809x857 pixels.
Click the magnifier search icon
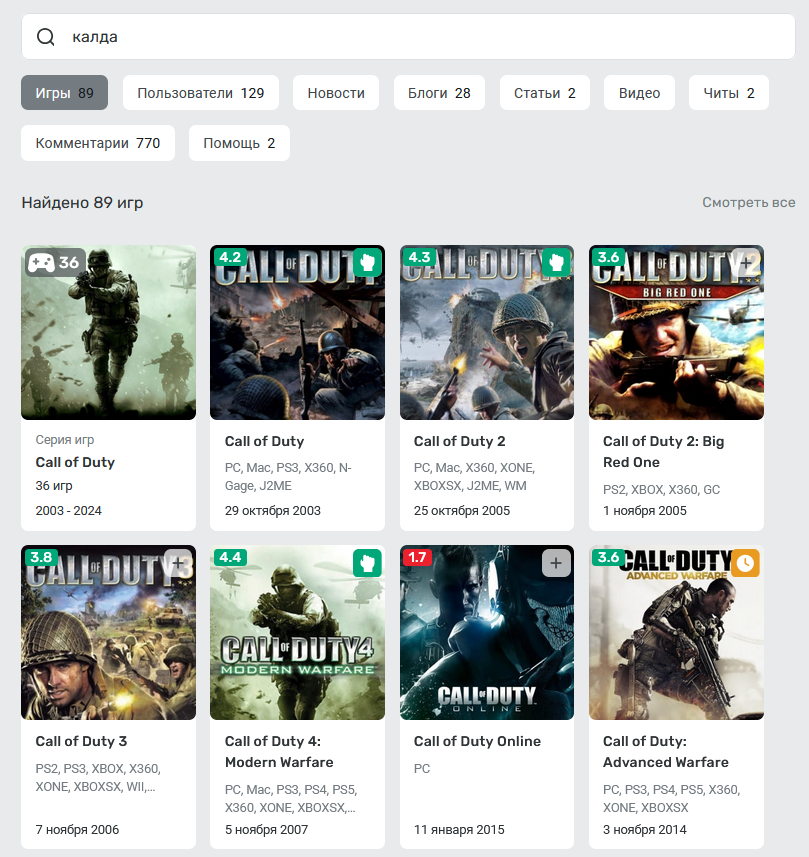(45, 37)
